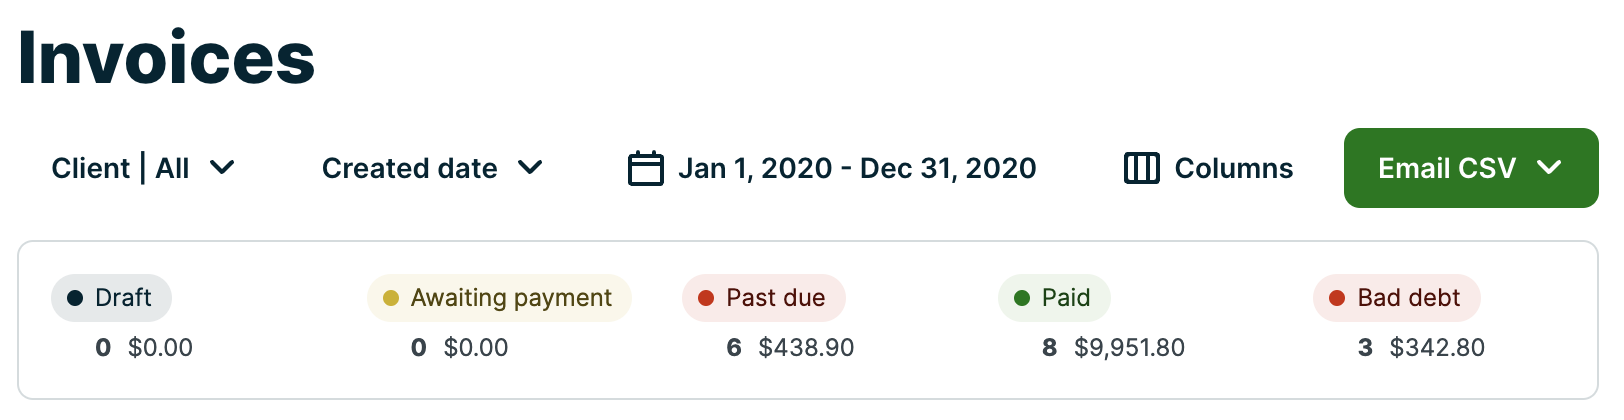The width and height of the screenshot is (1624, 420).
Task: Click the red dot on Past due badge
Action: [706, 298]
